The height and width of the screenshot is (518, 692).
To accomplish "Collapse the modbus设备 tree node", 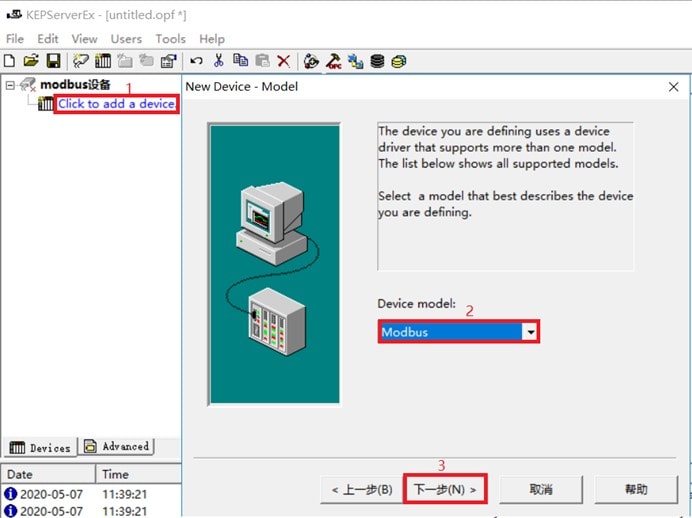I will tap(10, 85).
